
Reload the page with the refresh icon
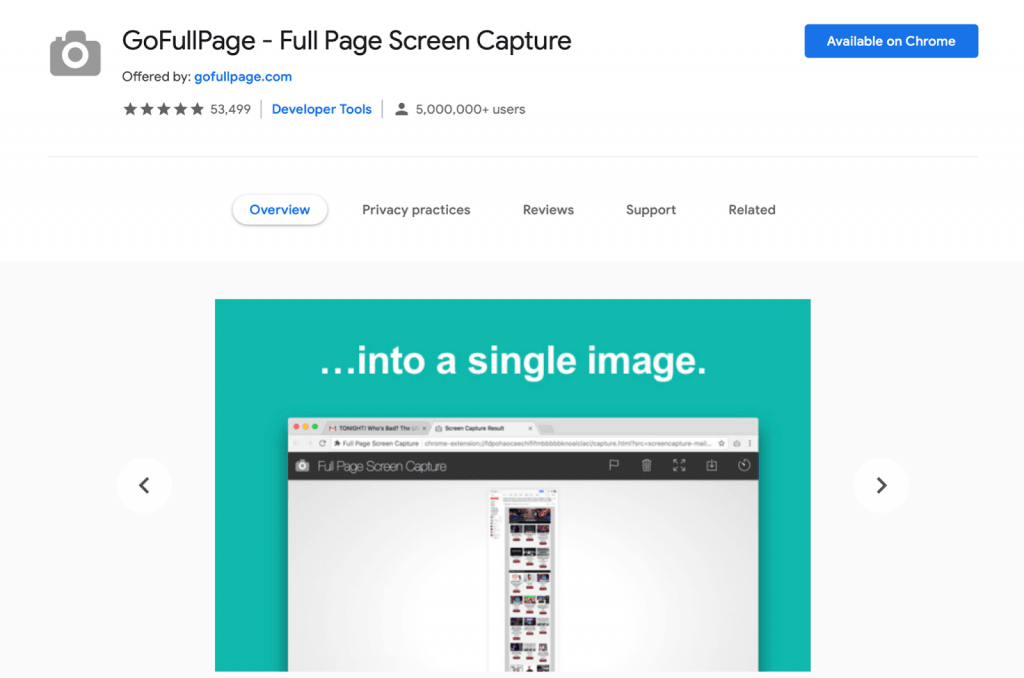pos(322,444)
